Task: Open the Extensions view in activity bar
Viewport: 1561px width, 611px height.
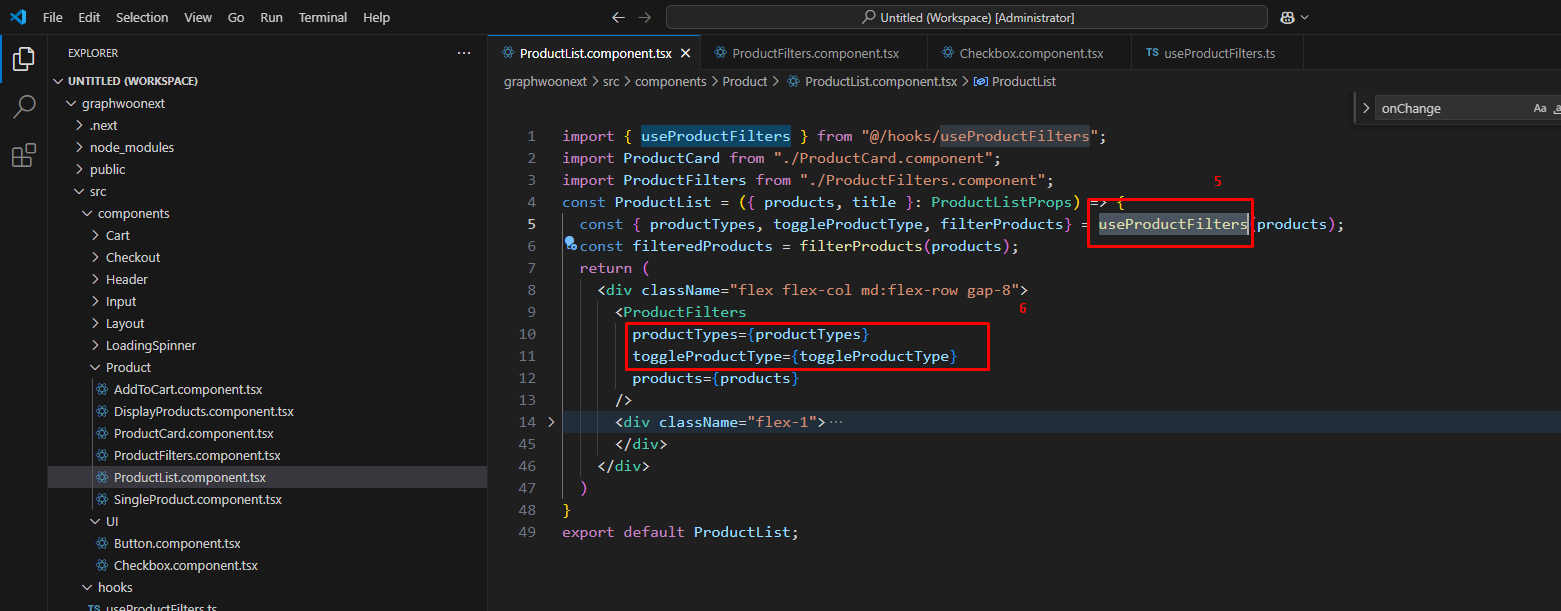Action: point(23,156)
